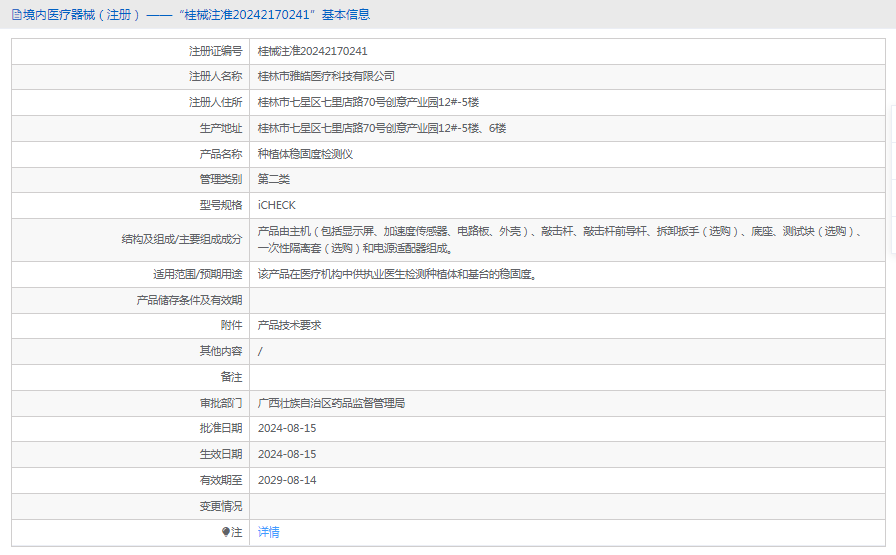The height and width of the screenshot is (555, 896).
Task: Click the 注册人住所 address value
Action: click(368, 102)
